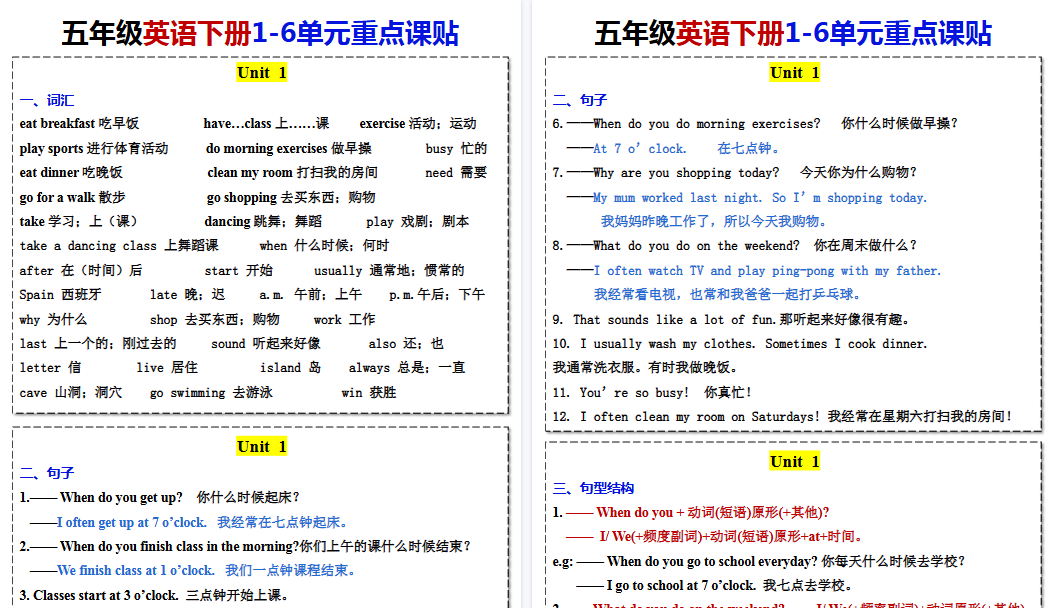
Task: Click 'clean my room 打扫我的房间'
Action: point(292,173)
